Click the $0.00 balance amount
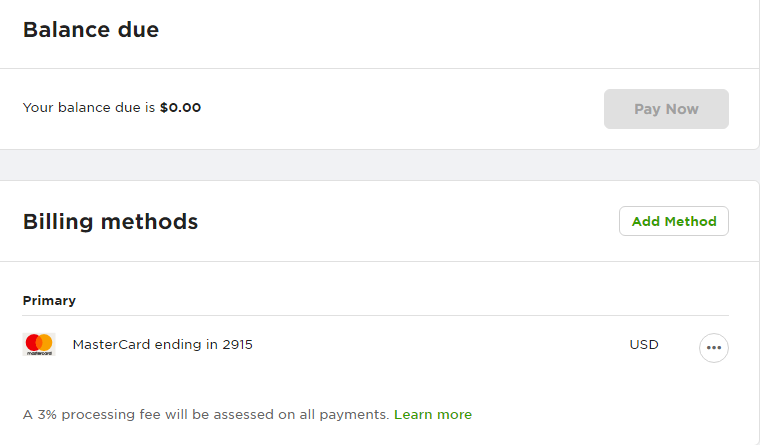Viewport: 760px width, 445px height. (x=180, y=108)
